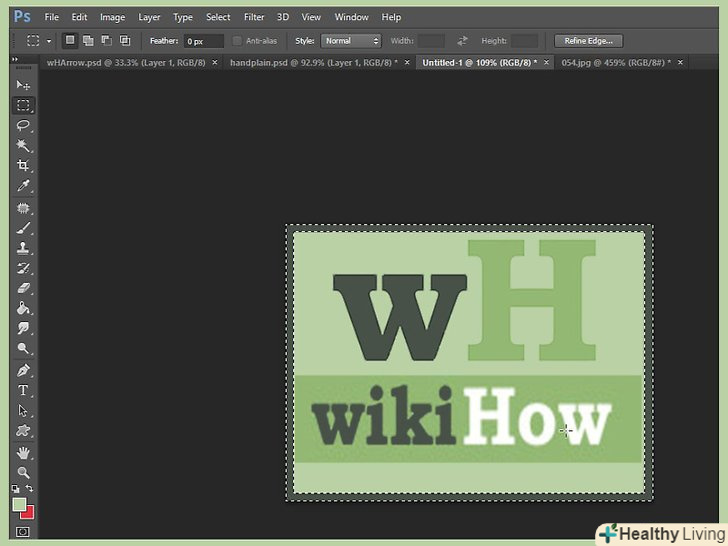Screen dimensions: 728x546
Task: Choose the Zoom tool in toolbox
Action: tap(23, 473)
